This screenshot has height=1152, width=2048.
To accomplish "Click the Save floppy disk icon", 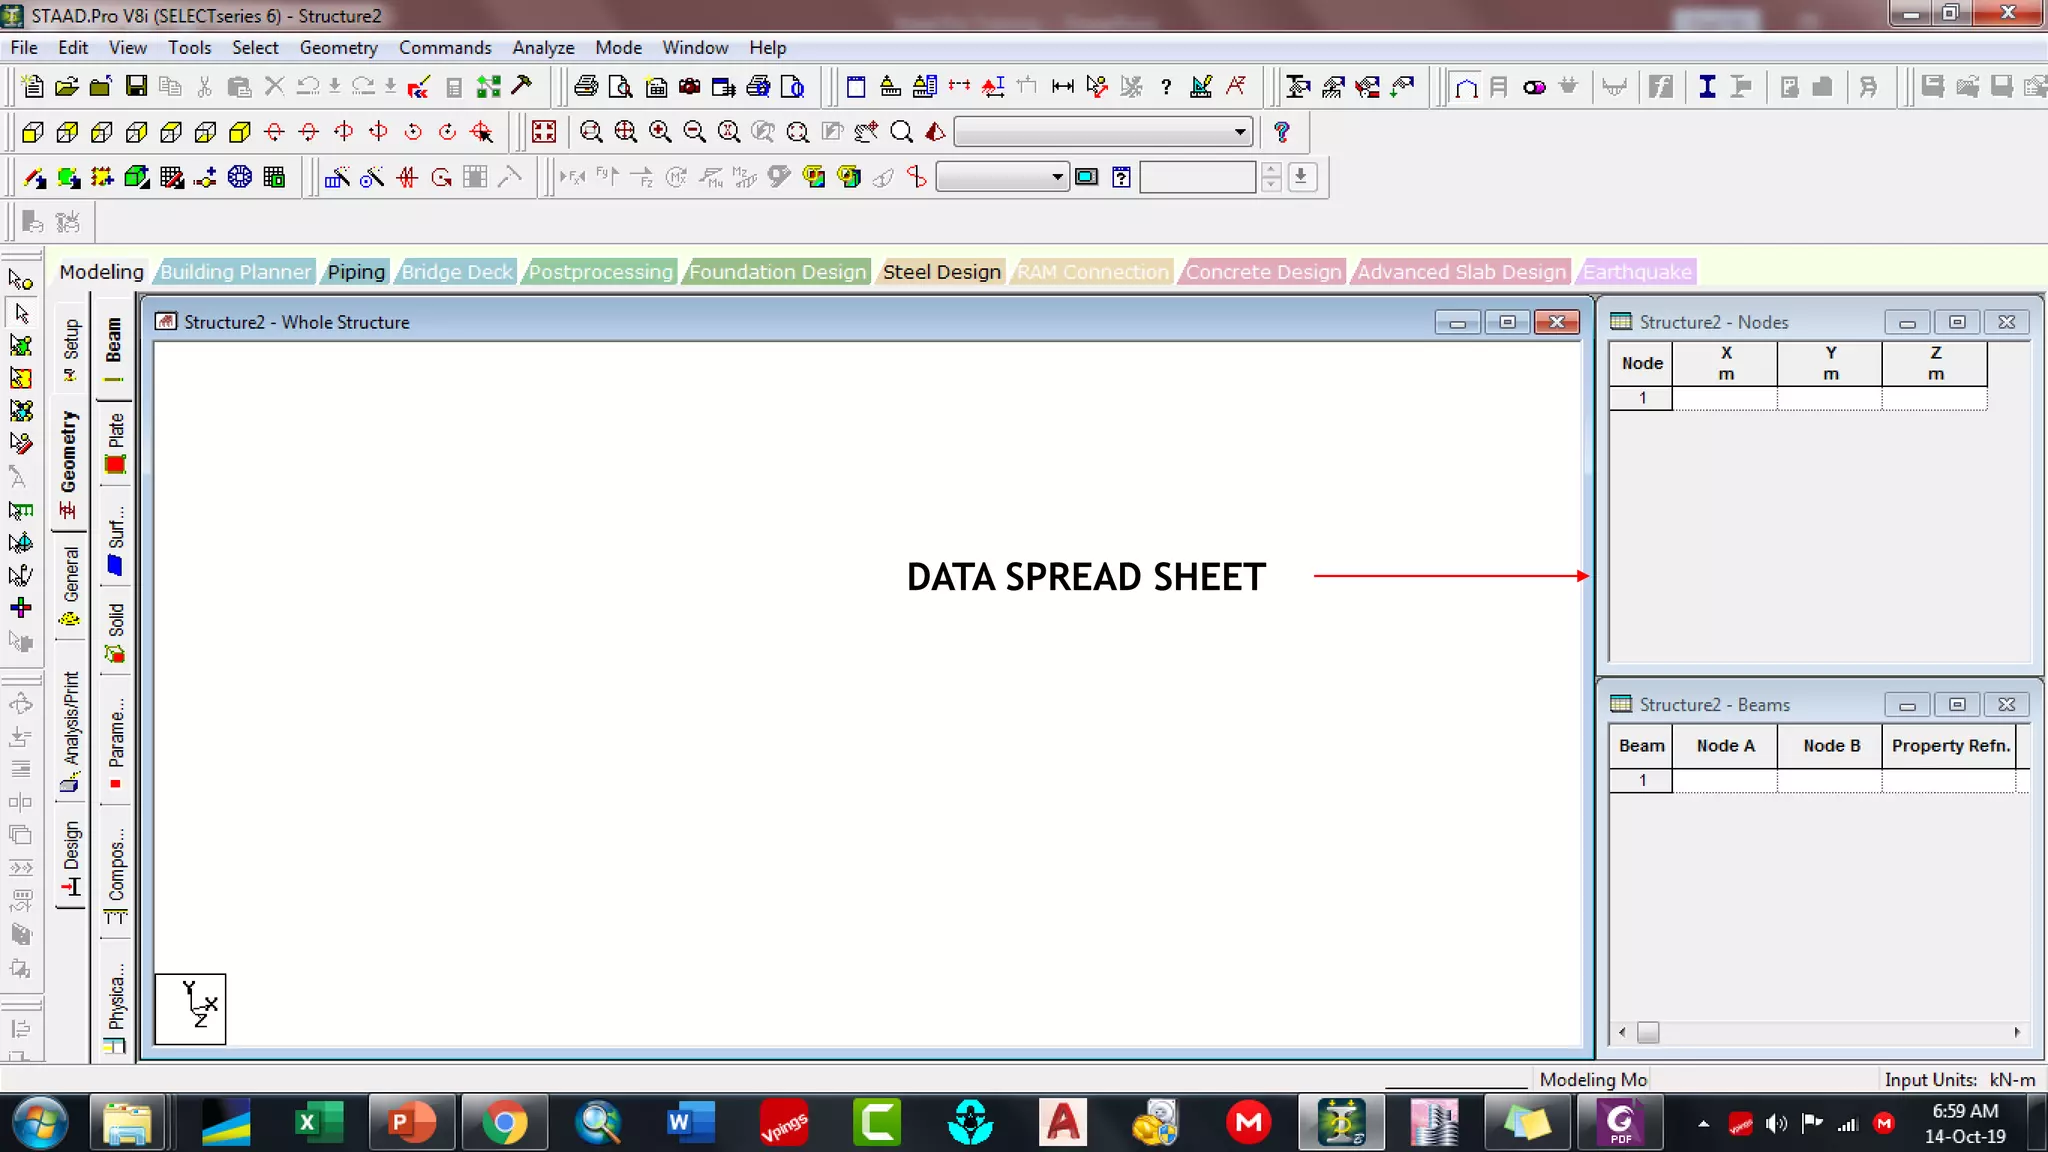I will pyautogui.click(x=136, y=87).
